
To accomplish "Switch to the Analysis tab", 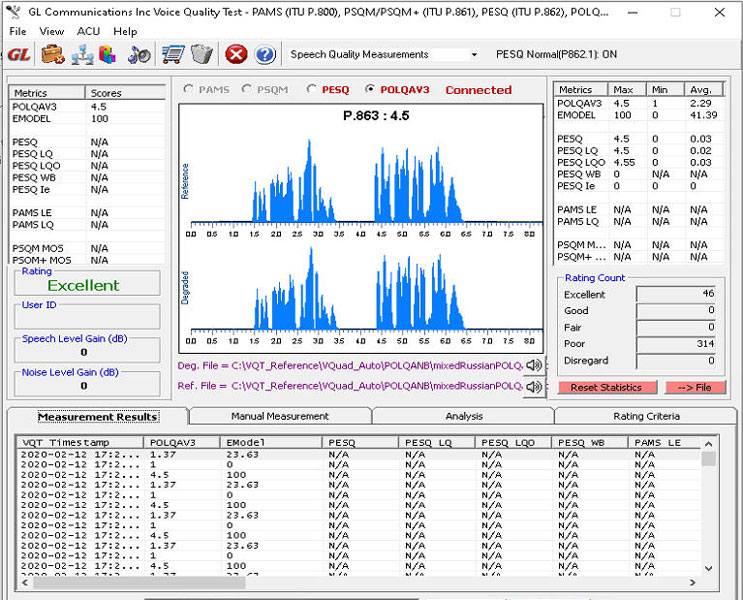I will pyautogui.click(x=463, y=416).
